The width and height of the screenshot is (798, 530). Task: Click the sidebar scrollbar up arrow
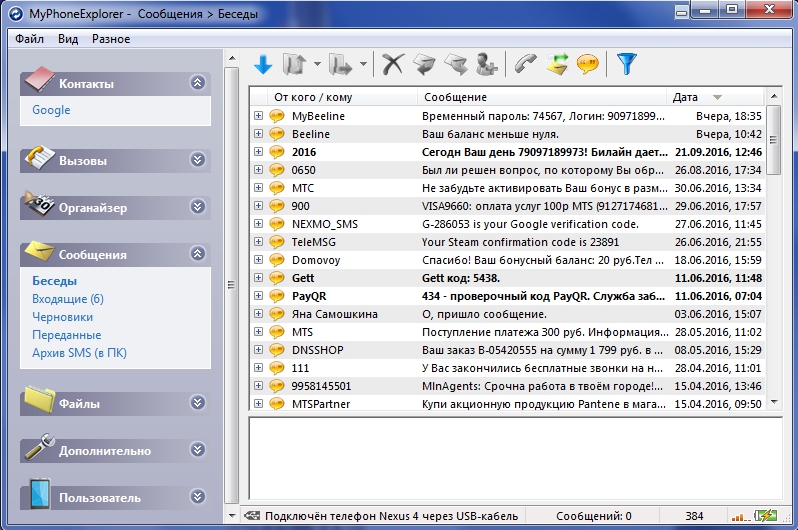232,58
